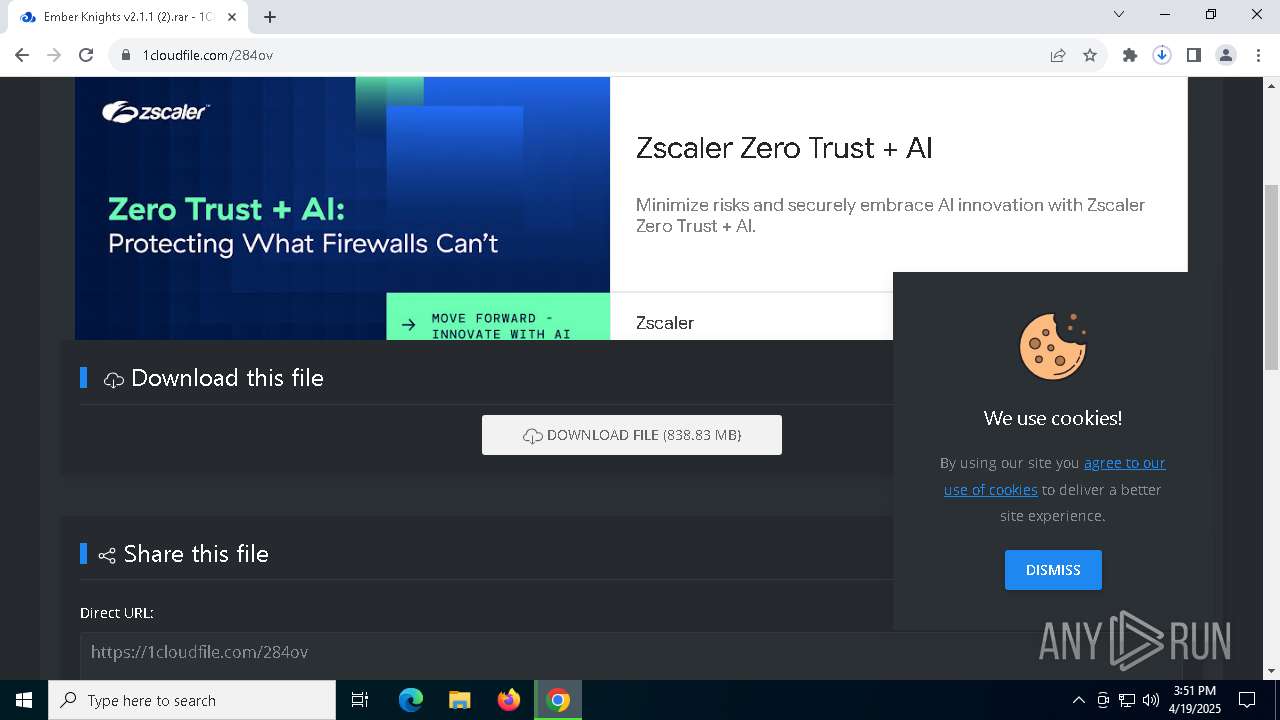Click share icon beside Share this file

[x=107, y=555]
